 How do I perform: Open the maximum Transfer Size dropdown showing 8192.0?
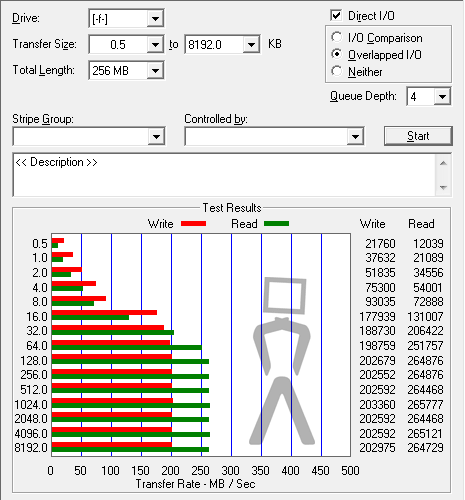[x=251, y=44]
